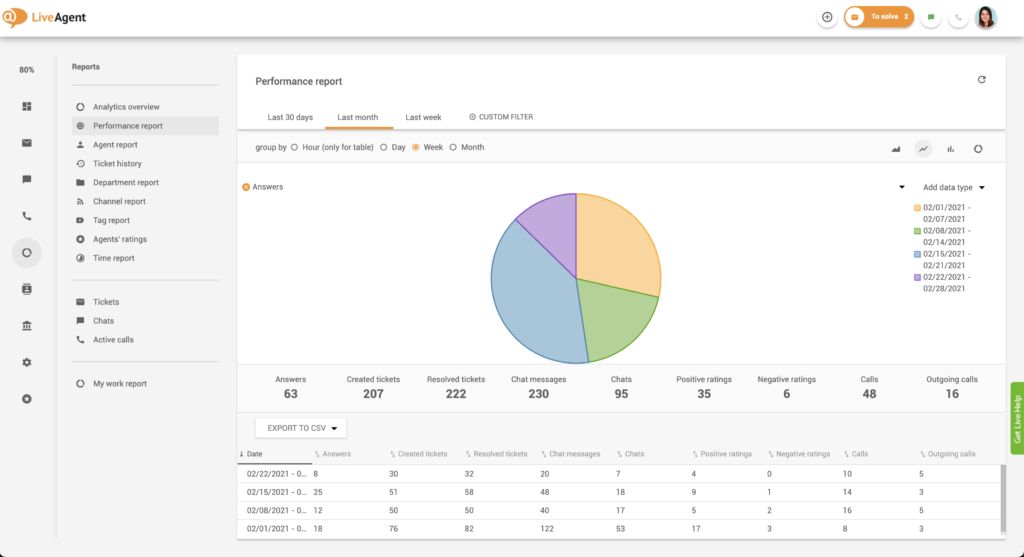Open the tickets envelope icon in sidebar
Screen dimensions: 1024x557
pyautogui.click(x=27, y=143)
